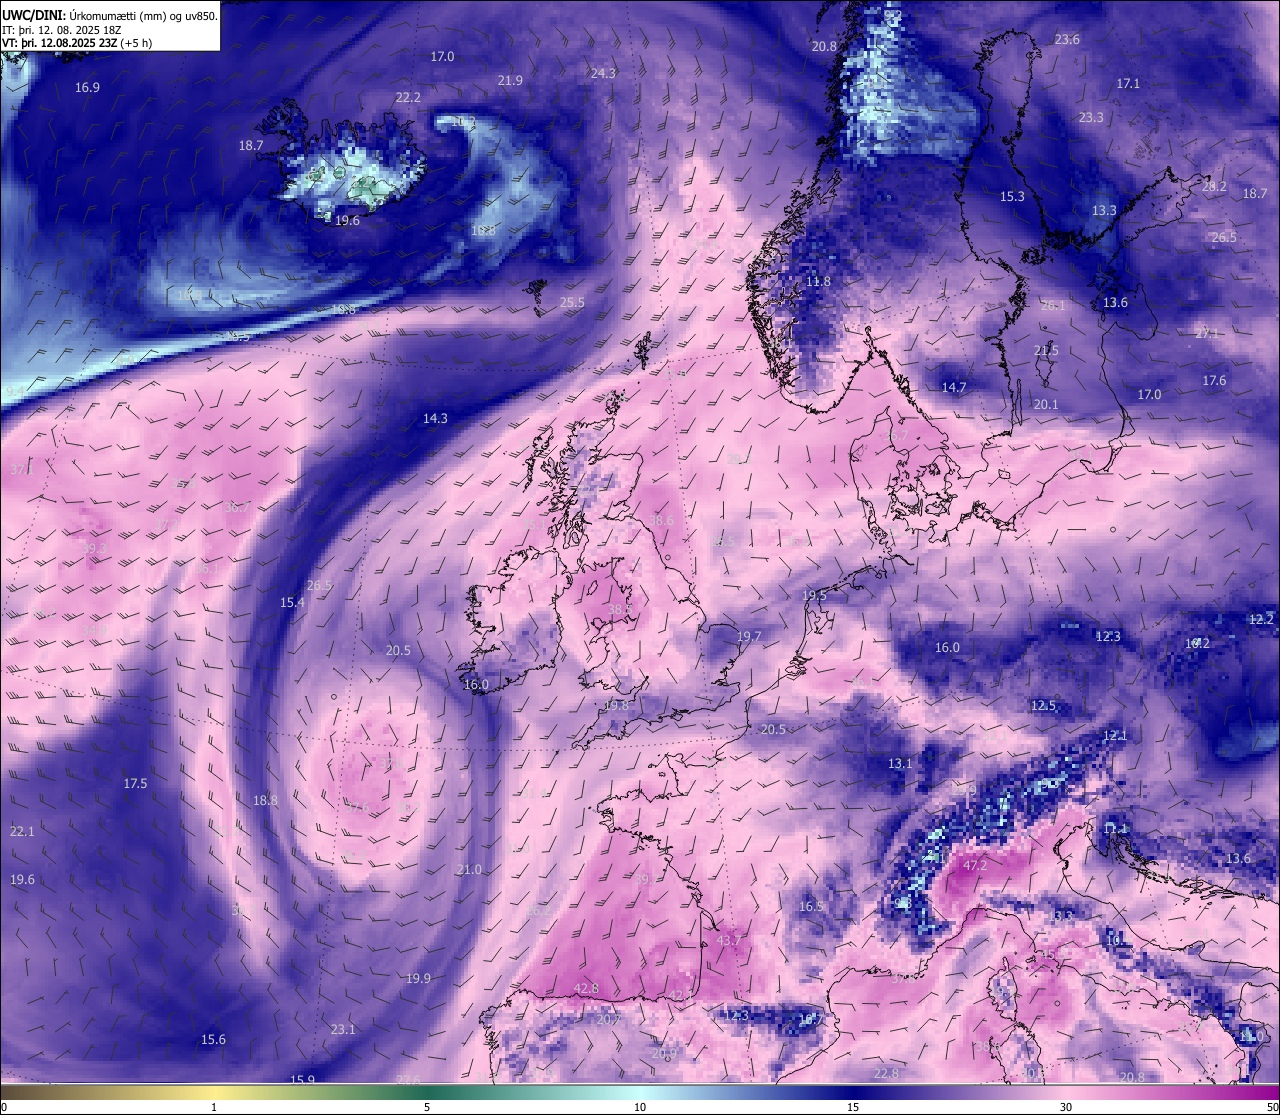Image resolution: width=1280 pixels, height=1115 pixels.
Task: Select the 11.8 value over Norway
Action: pyautogui.click(x=818, y=282)
